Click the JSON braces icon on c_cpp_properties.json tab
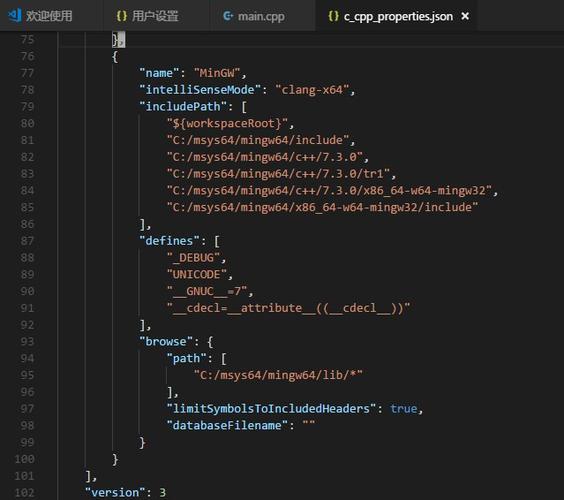Screen dimensions: 564x500 [333, 16]
